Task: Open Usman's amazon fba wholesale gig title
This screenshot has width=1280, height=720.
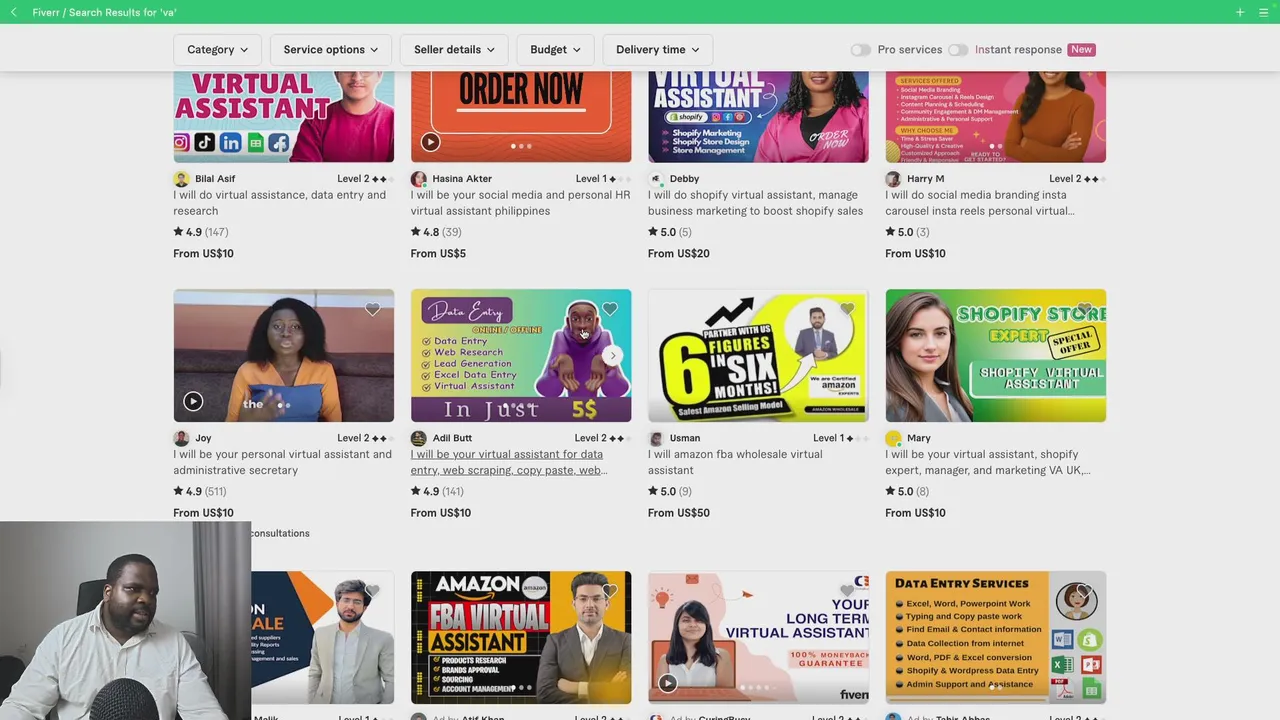Action: 735,462
